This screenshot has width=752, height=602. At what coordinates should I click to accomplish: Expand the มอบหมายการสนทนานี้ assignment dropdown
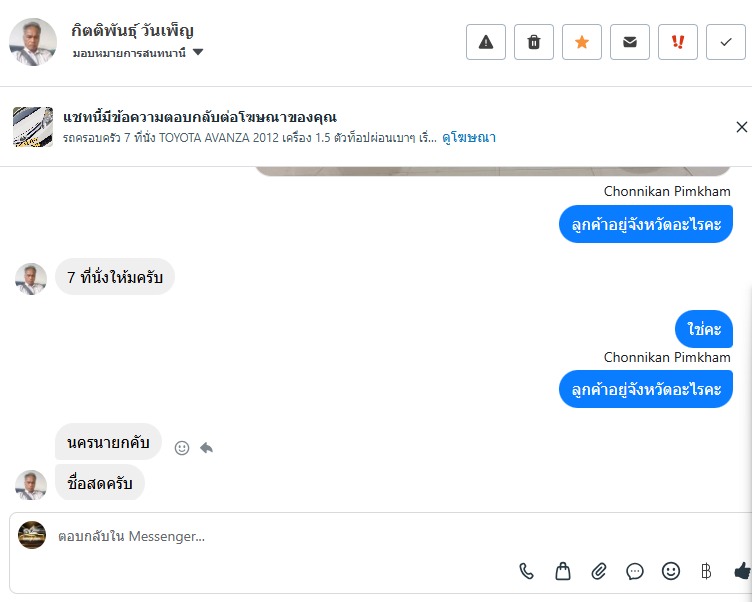click(198, 52)
